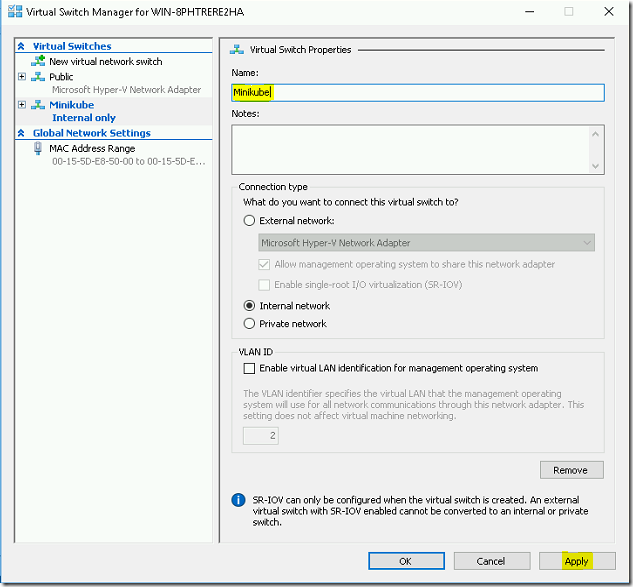Click inside the Notes text area
633x587 pixels.
coord(412,149)
